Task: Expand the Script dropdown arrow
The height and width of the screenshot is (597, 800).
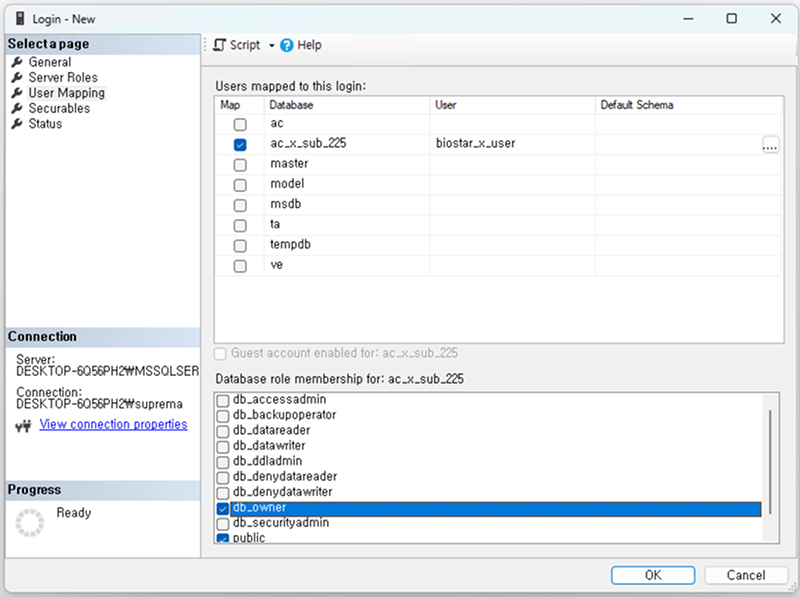Action: tap(271, 46)
